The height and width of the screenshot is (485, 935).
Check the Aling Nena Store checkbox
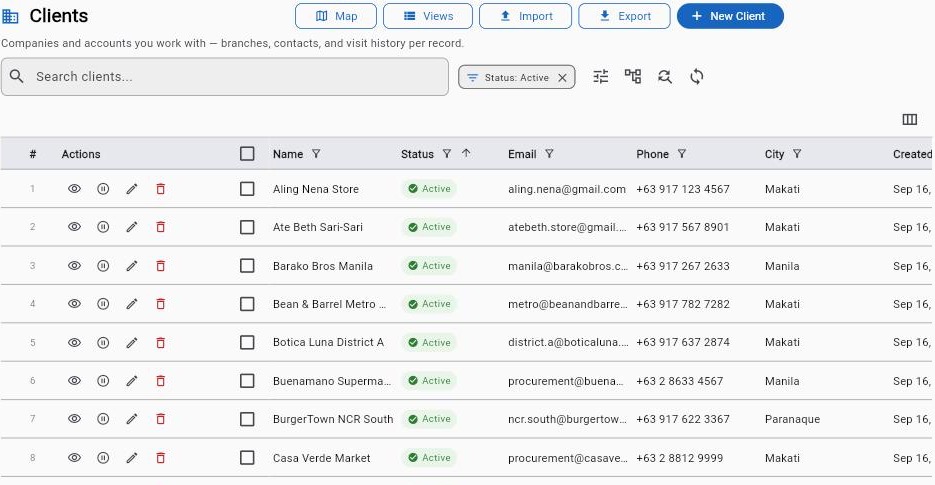pyautogui.click(x=247, y=189)
